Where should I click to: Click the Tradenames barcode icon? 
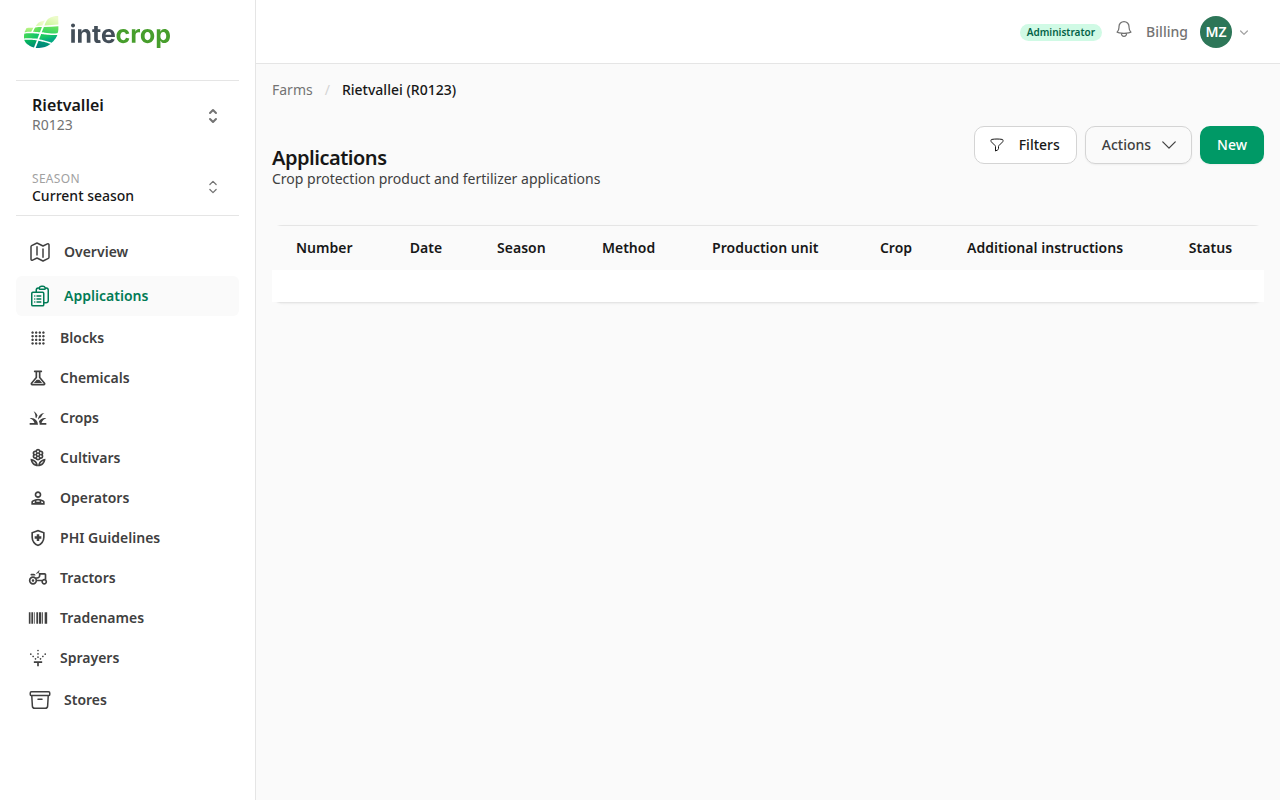(38, 618)
